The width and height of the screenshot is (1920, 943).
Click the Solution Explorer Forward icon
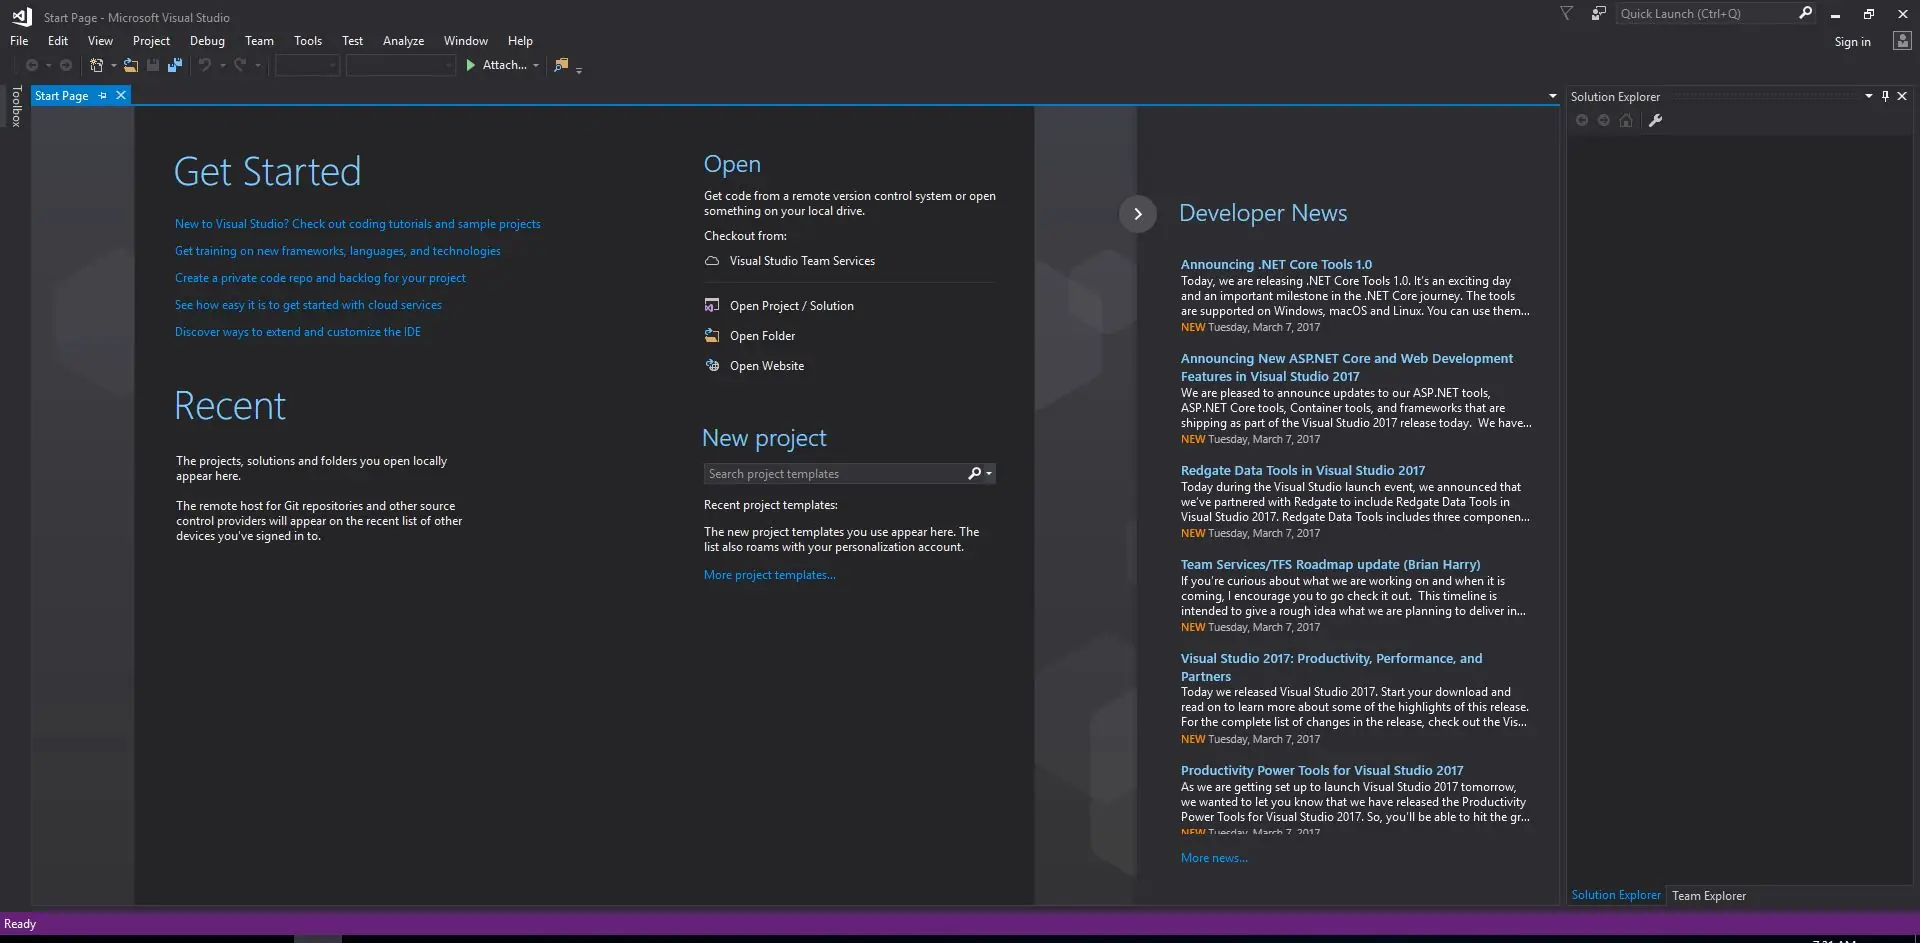1604,121
